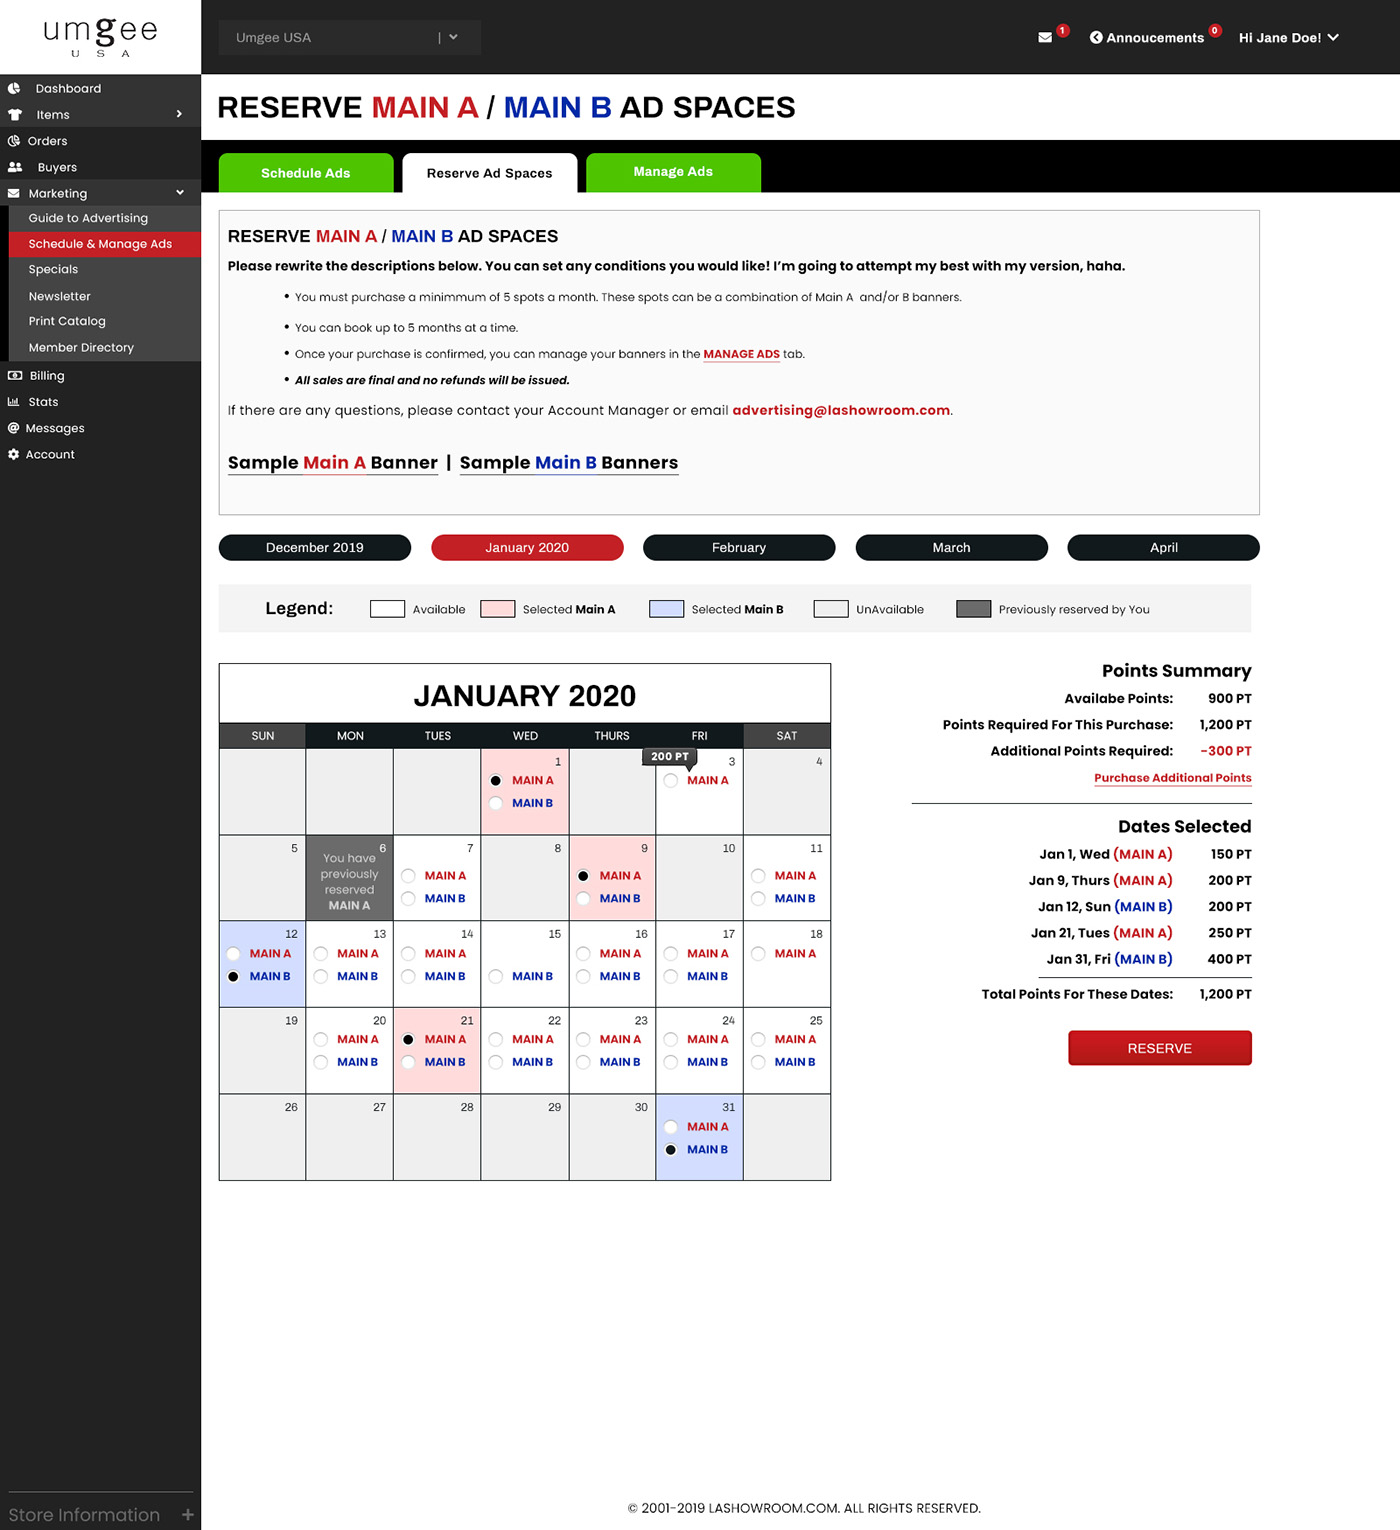Image resolution: width=1400 pixels, height=1530 pixels.
Task: Collapse the Marketing sidebar section
Action: tap(180, 193)
